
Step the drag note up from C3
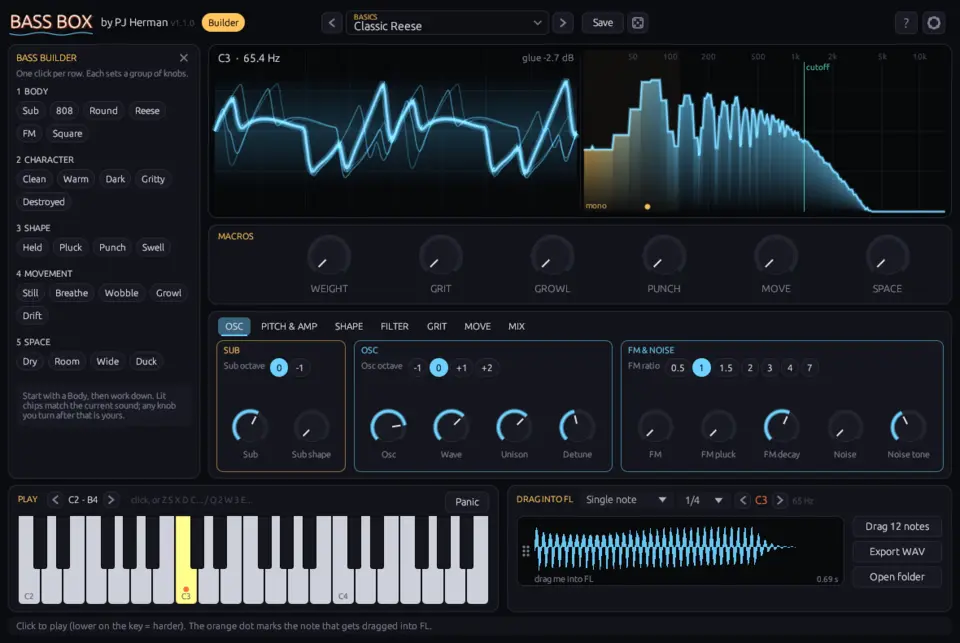[779, 500]
